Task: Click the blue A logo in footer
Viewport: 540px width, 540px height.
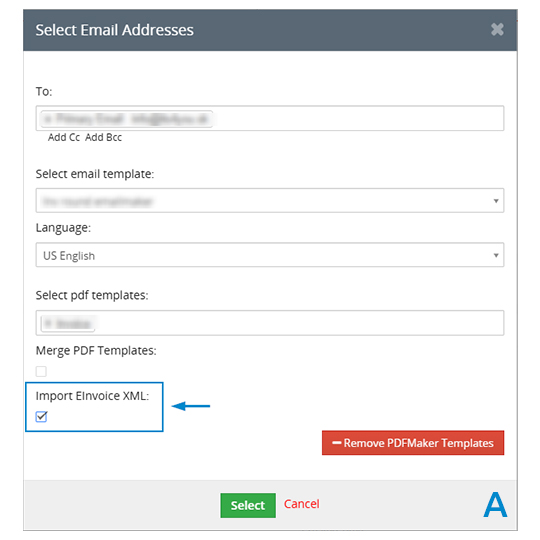Action: point(495,505)
